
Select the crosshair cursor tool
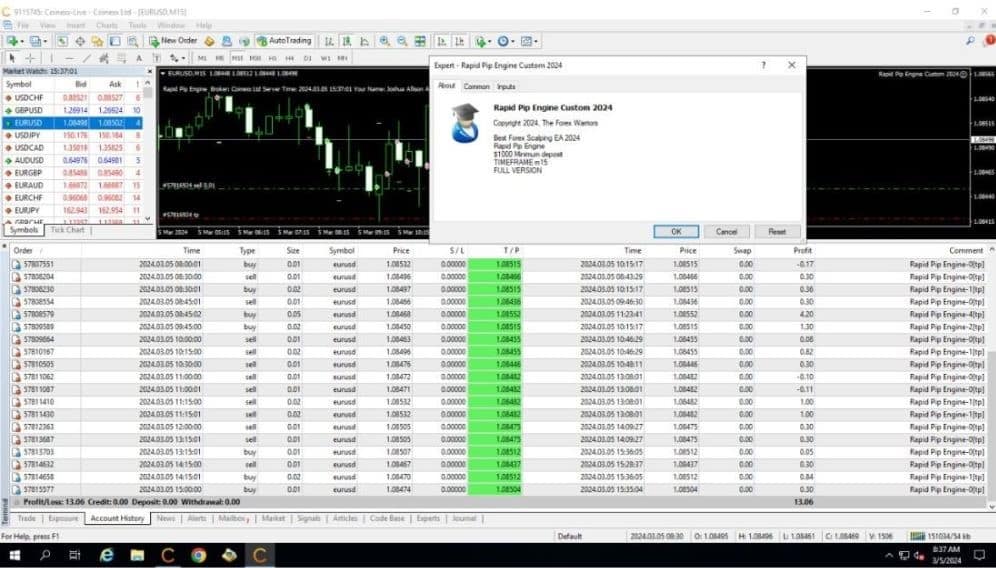(29, 58)
